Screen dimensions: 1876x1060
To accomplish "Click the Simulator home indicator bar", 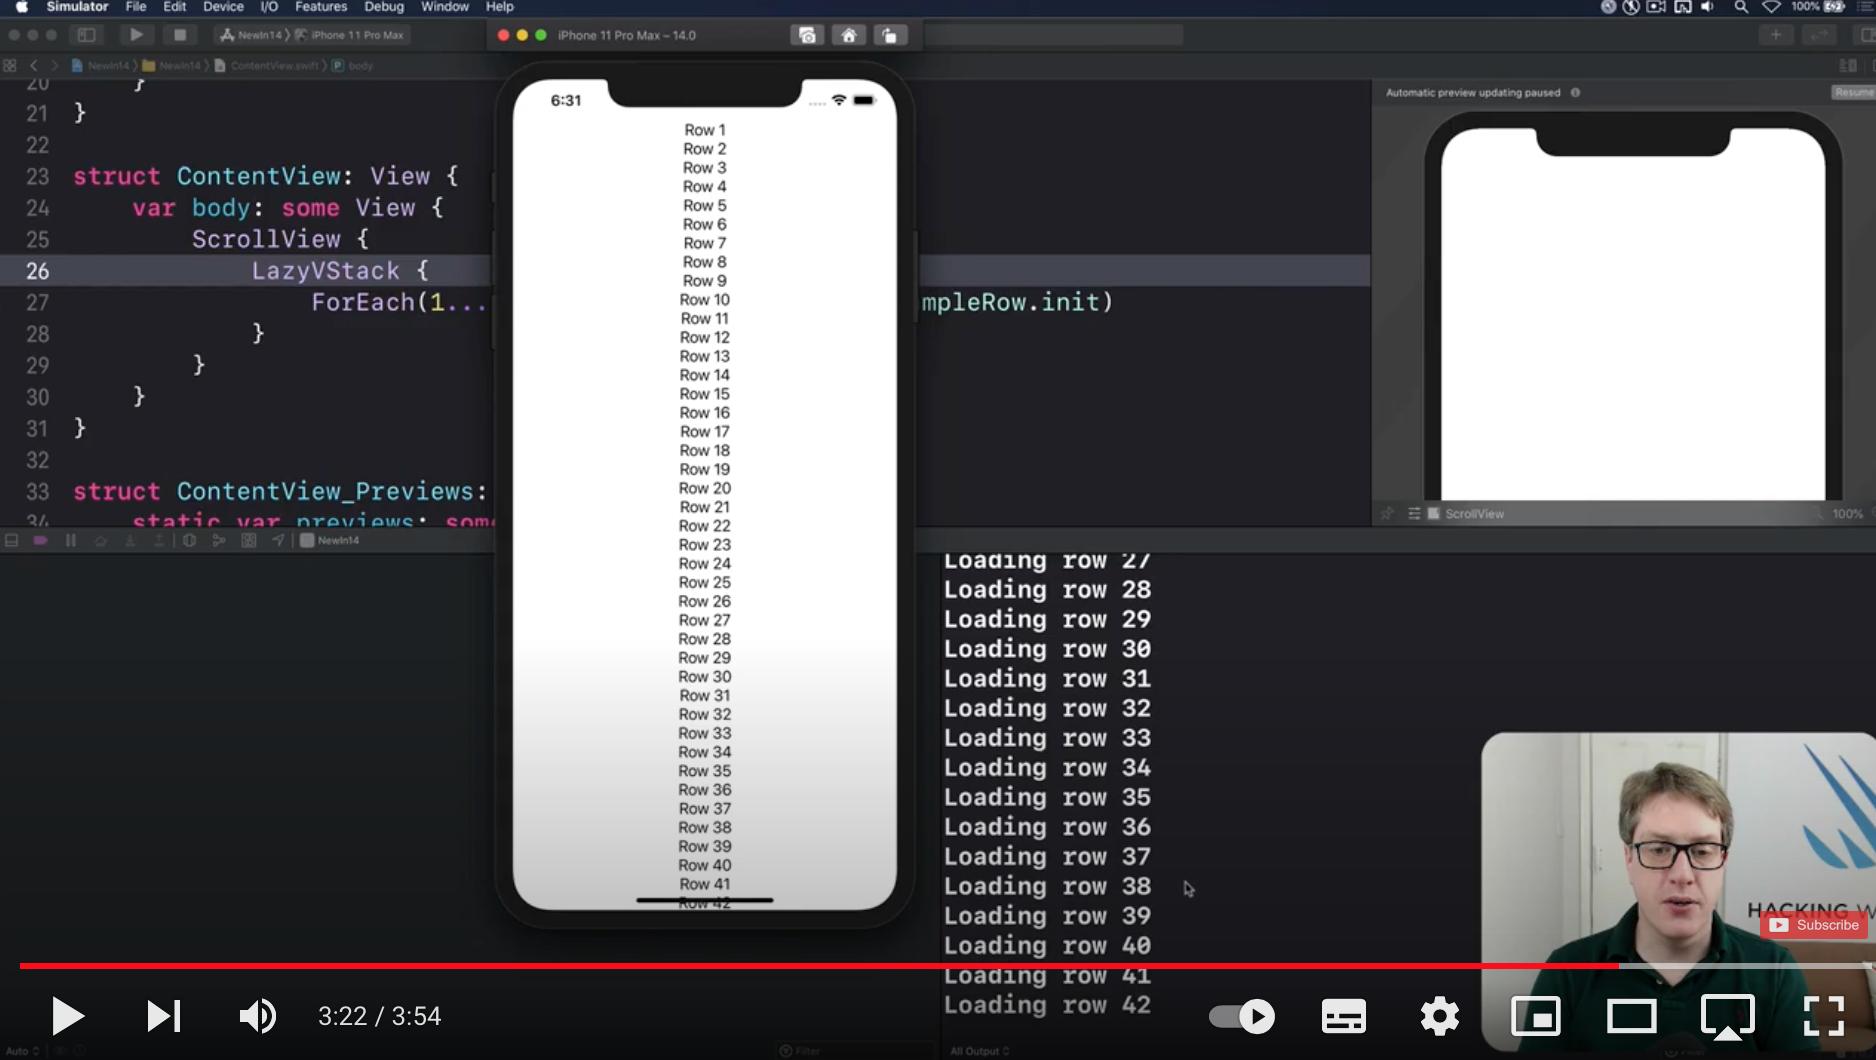I will [705, 900].
